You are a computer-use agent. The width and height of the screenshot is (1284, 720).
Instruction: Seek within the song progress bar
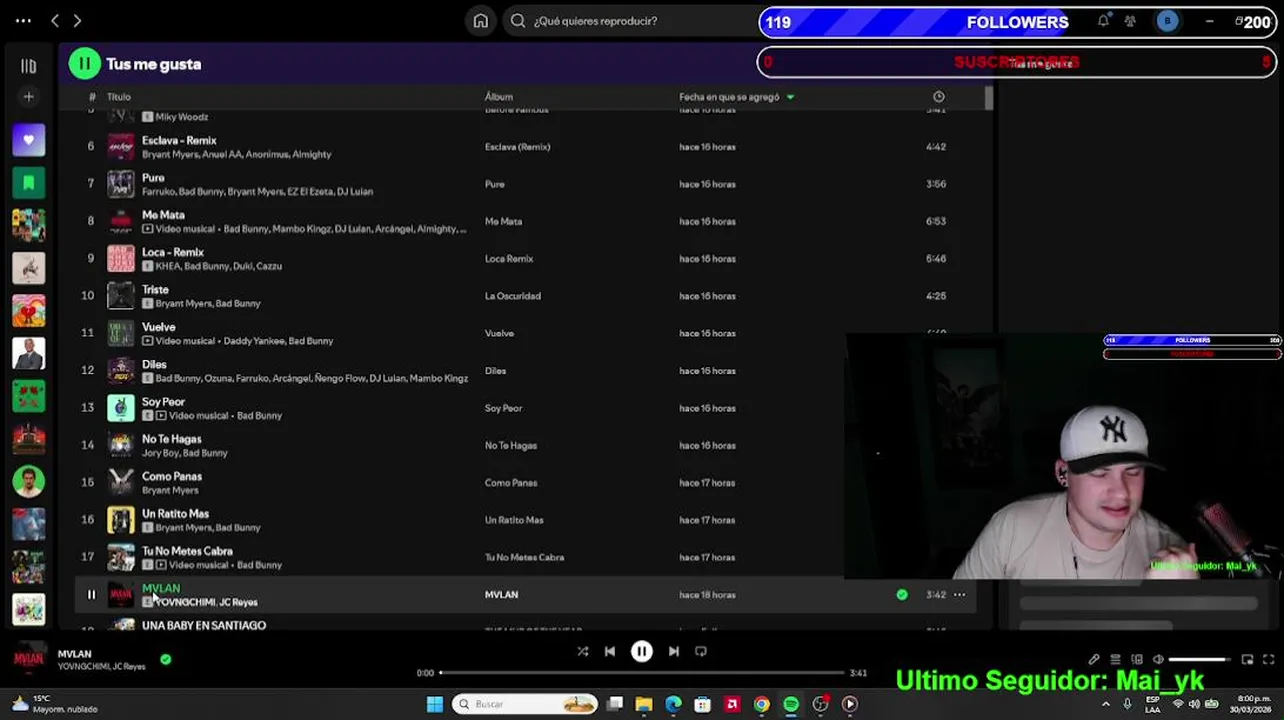tap(643, 673)
